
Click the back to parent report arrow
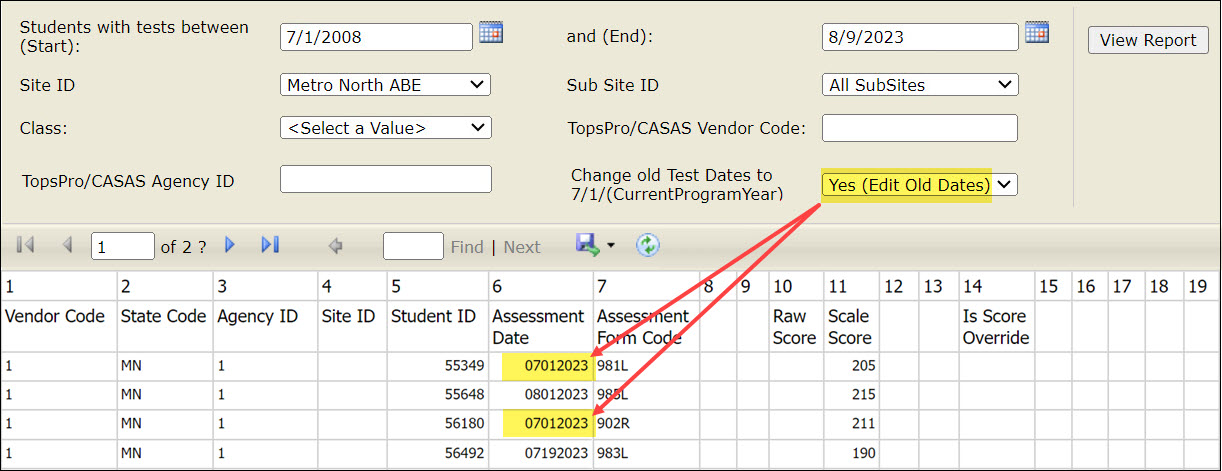(x=336, y=246)
